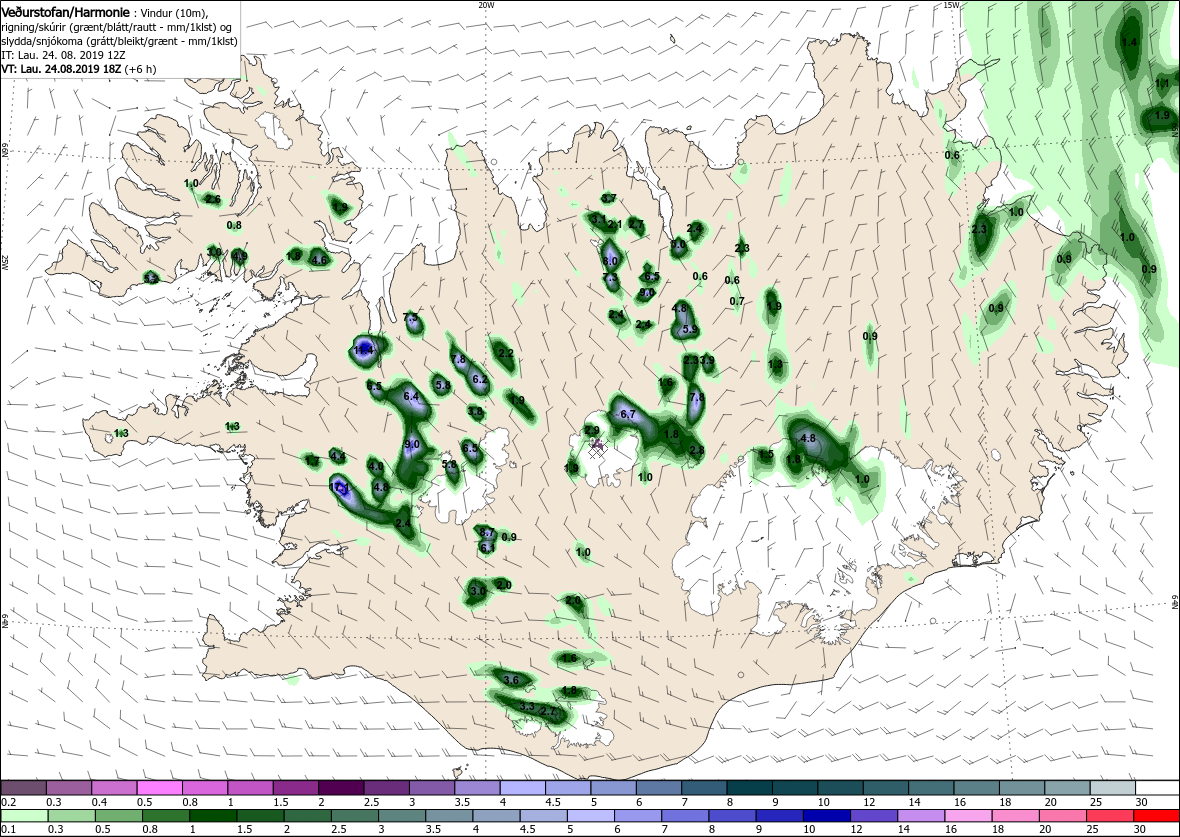
Task: Click the 7.3 rainfall value
Action: click(610, 278)
